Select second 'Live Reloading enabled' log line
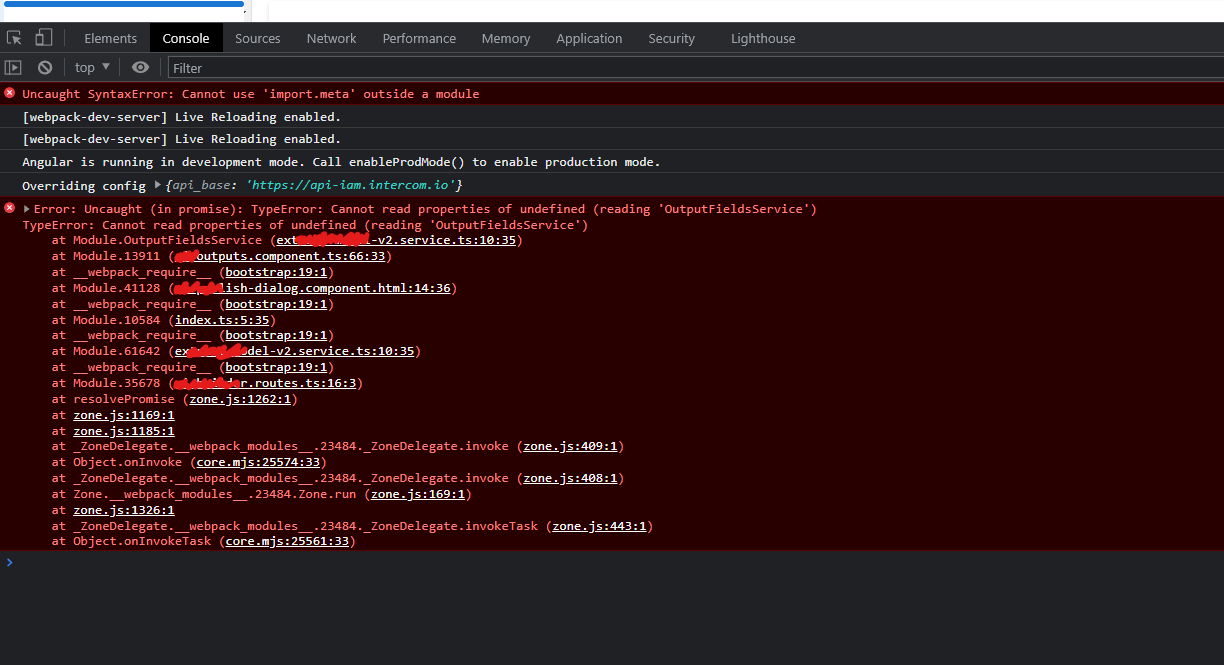 click(x=181, y=139)
